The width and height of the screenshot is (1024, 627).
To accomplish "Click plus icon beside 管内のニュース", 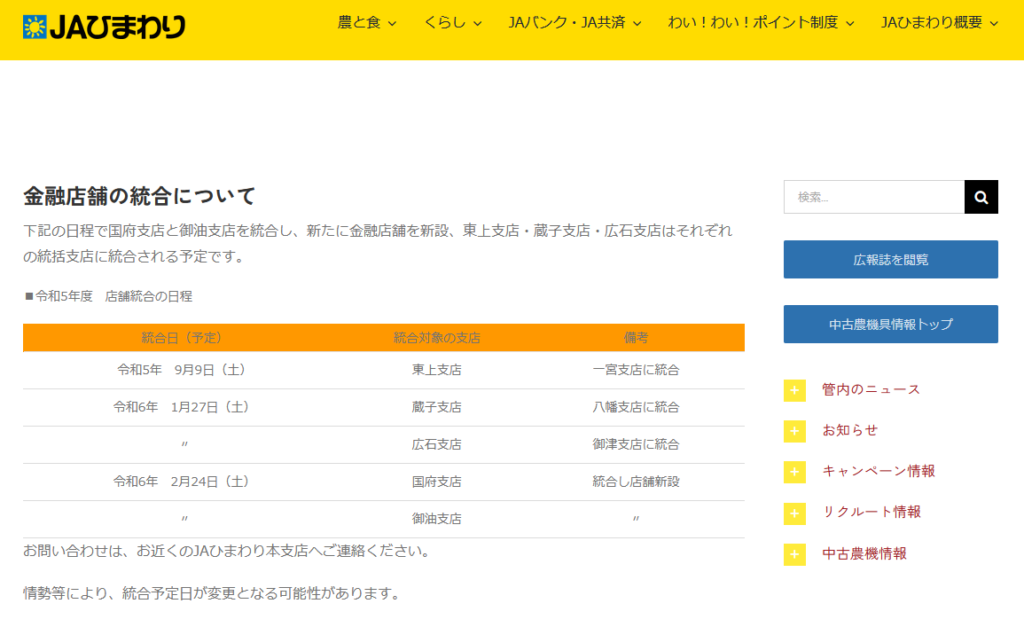I will 795,390.
